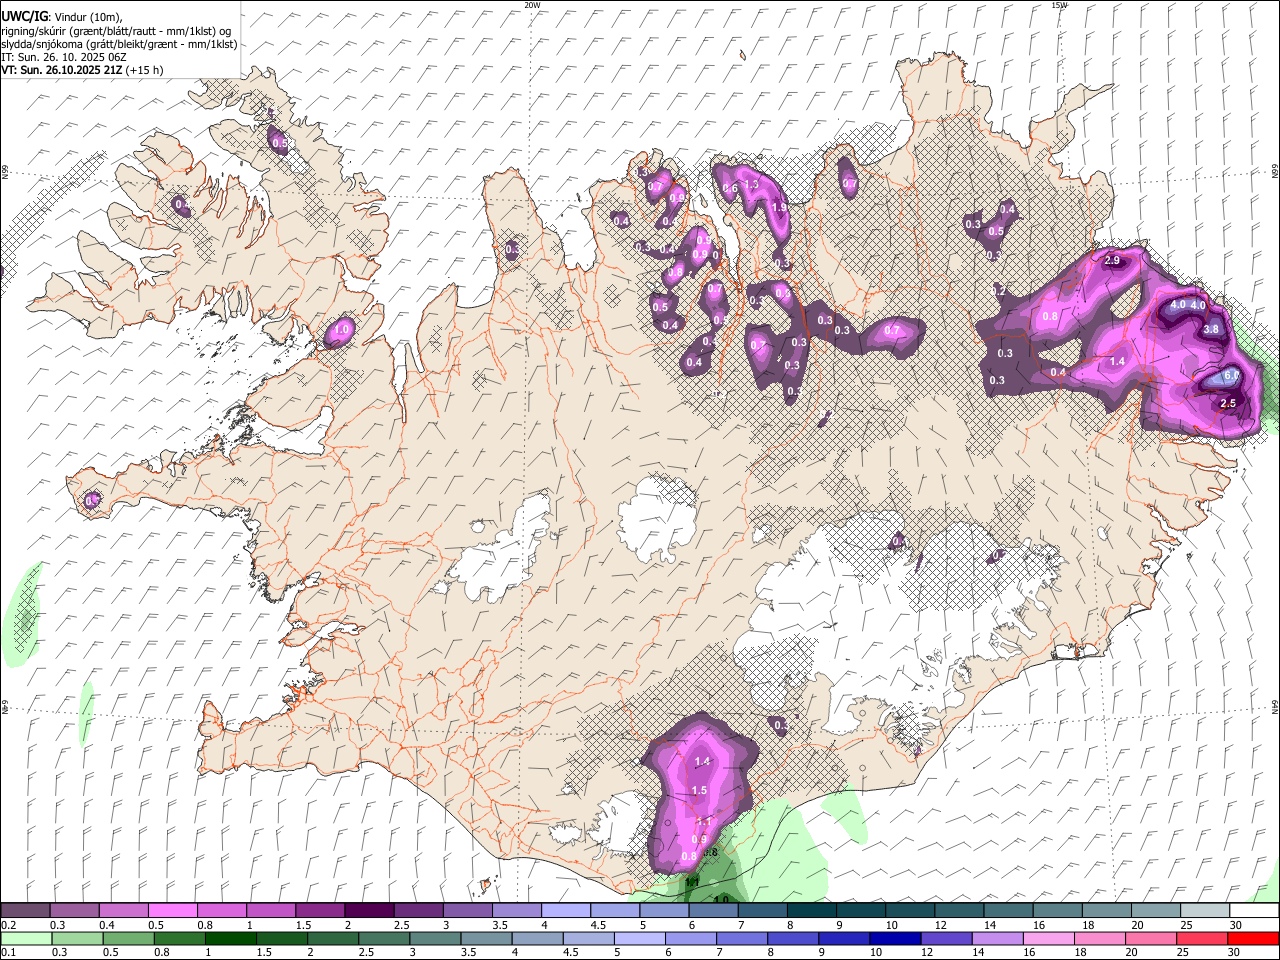Select the white upper swatch labeled 30
Screen dimensions: 1280x960
pyautogui.click(x=1254, y=910)
